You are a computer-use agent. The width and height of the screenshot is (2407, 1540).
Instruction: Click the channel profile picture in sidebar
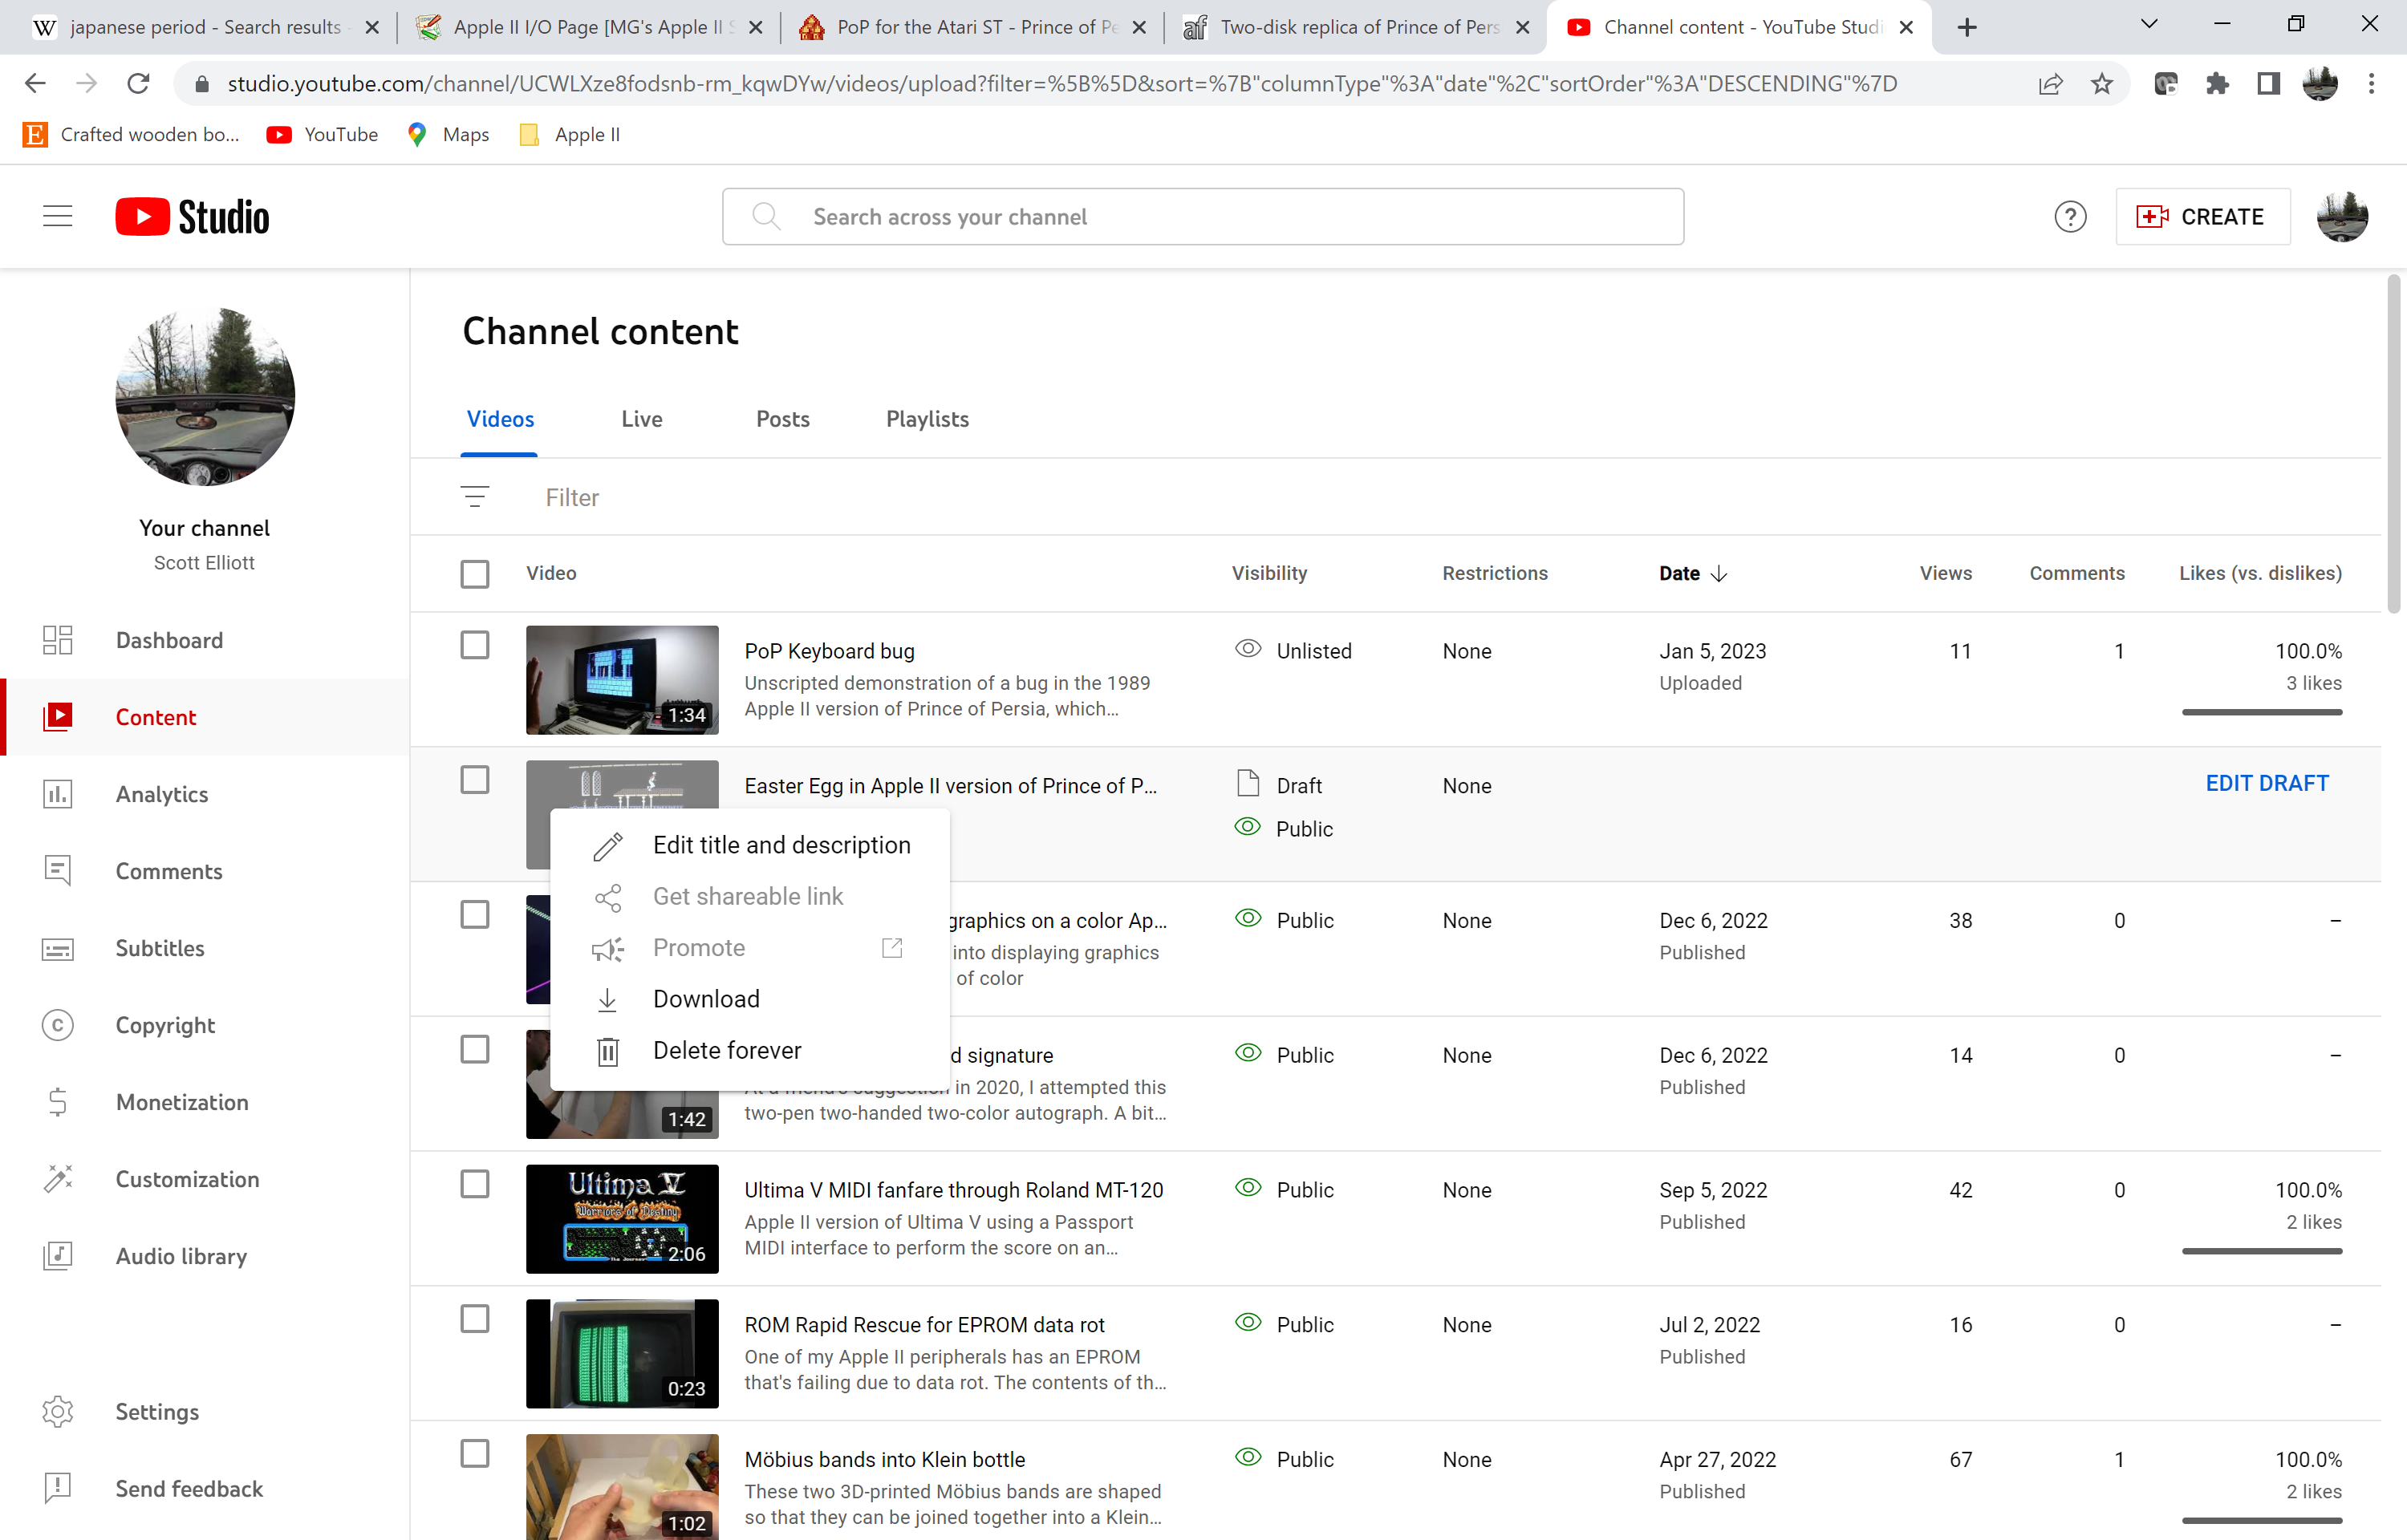(x=205, y=397)
